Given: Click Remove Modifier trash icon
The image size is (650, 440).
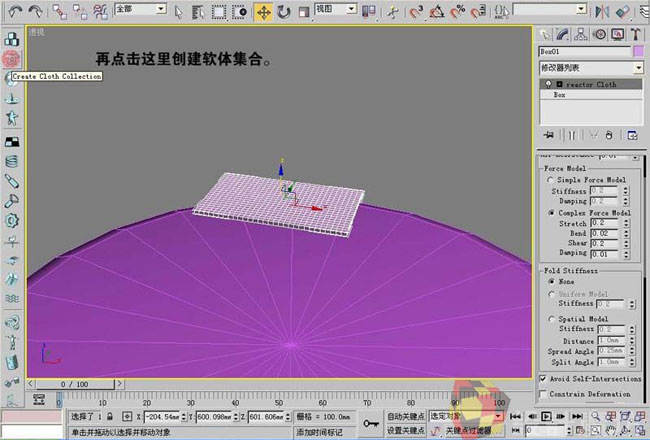Looking at the screenshot, I should [609, 135].
